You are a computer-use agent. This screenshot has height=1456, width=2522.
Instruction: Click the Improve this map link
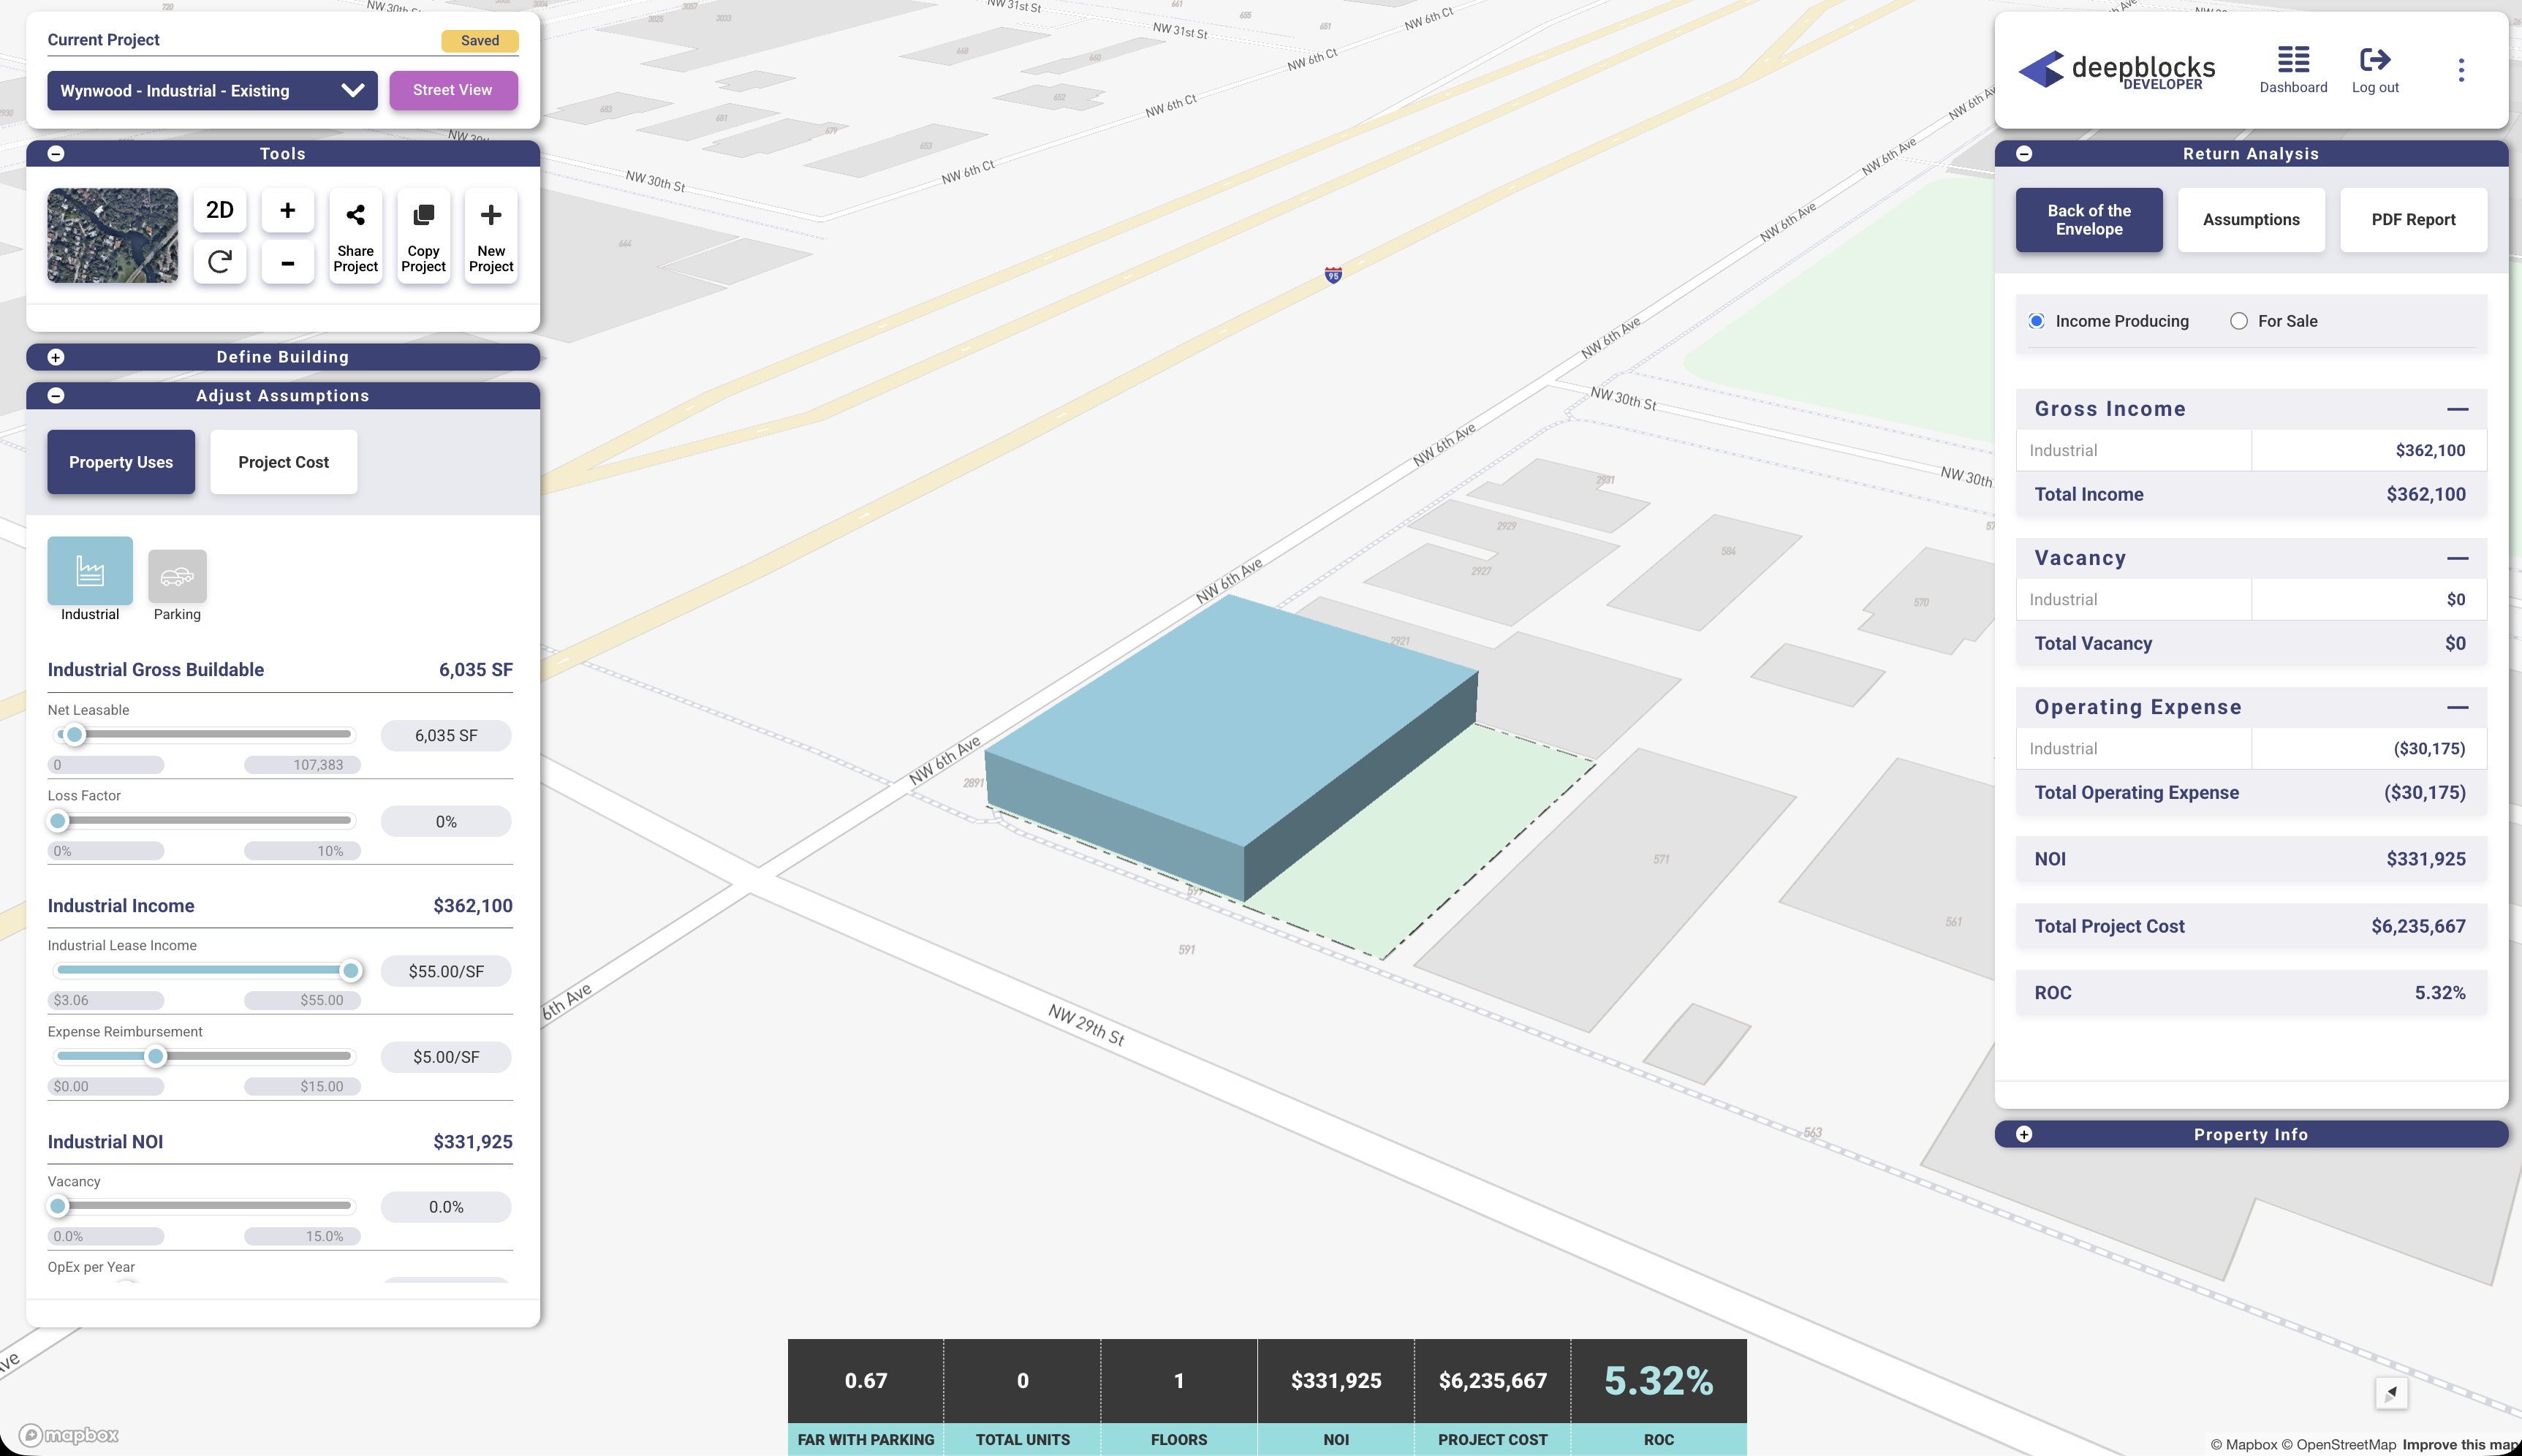pyautogui.click(x=2461, y=1444)
